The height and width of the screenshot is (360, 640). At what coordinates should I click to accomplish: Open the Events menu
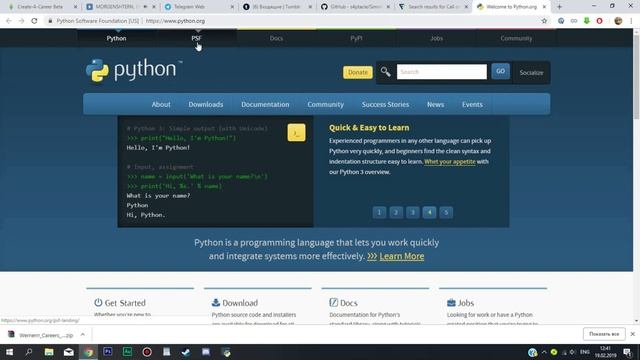pos(472,104)
